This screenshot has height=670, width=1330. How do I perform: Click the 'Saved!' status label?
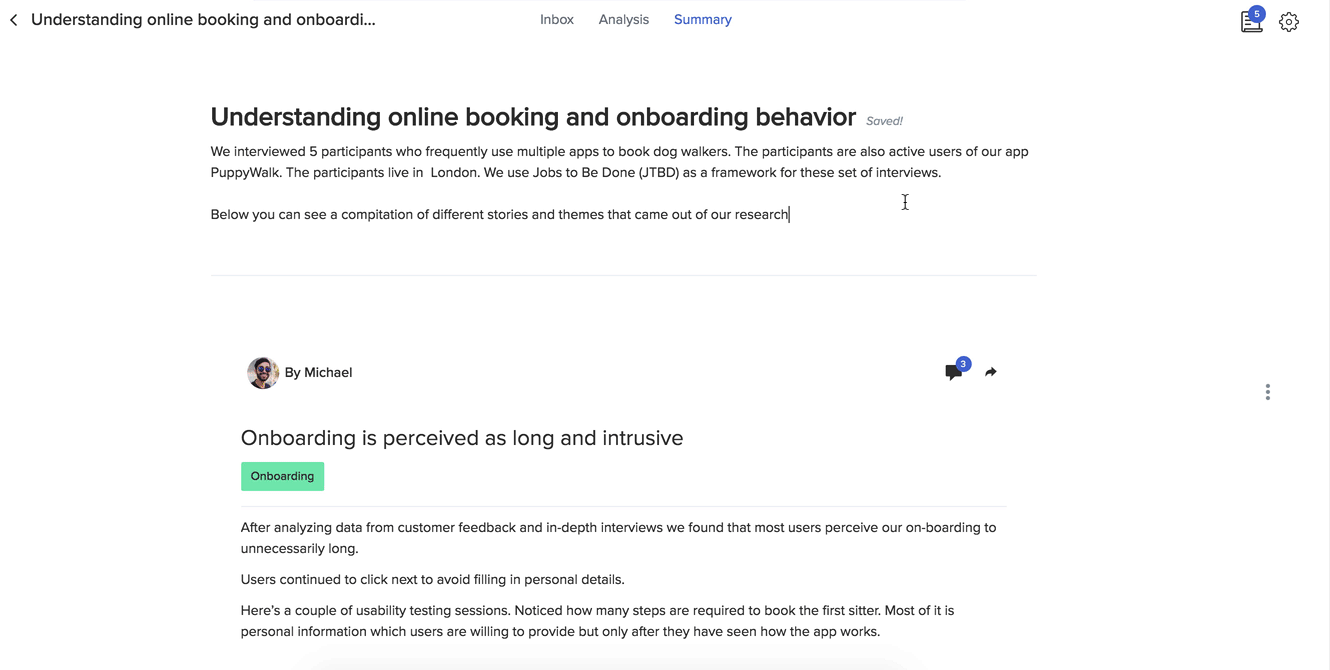[884, 121]
